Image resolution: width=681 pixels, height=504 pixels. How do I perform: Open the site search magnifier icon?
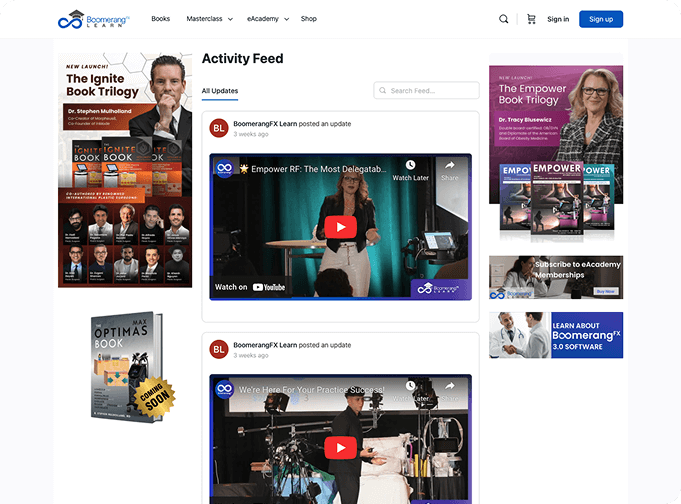pyautogui.click(x=503, y=19)
